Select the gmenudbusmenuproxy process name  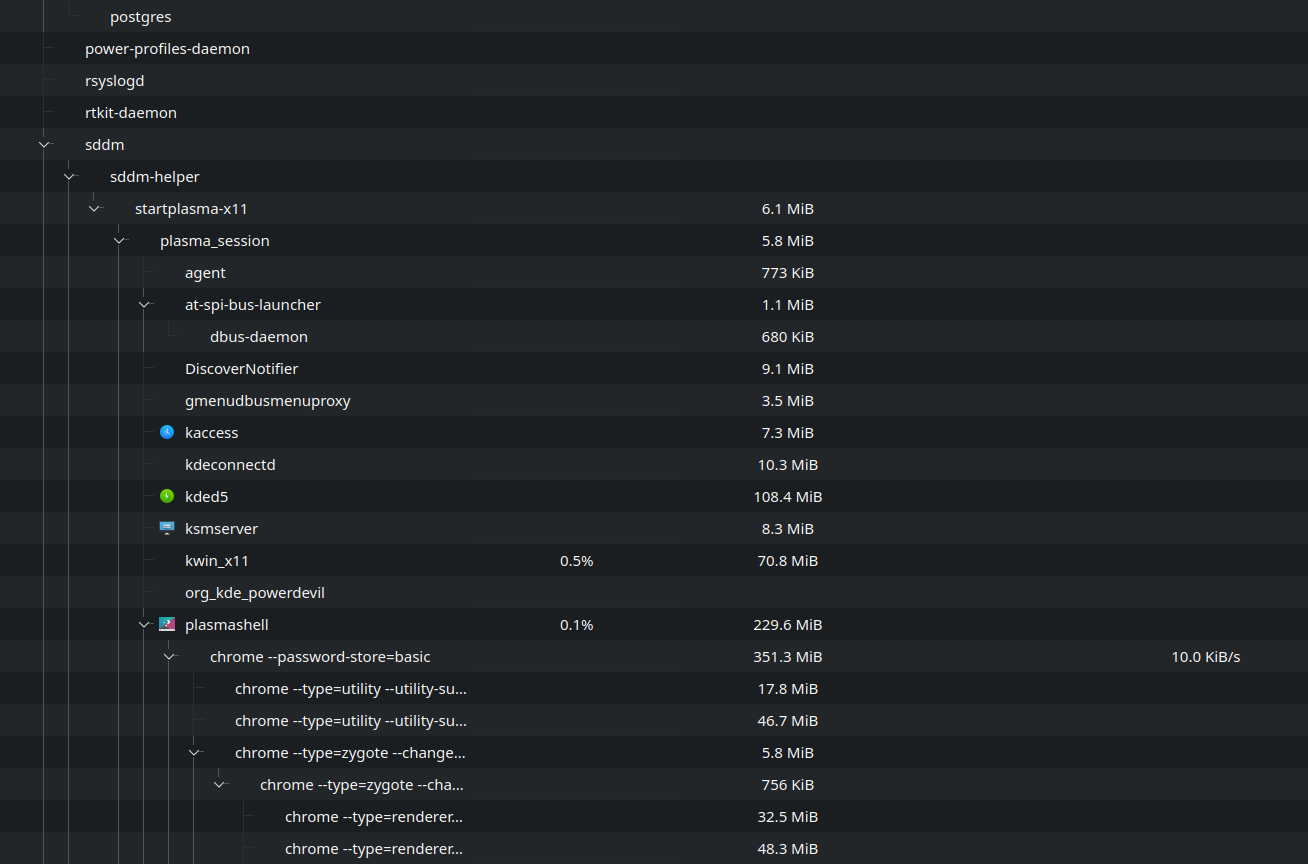point(268,400)
